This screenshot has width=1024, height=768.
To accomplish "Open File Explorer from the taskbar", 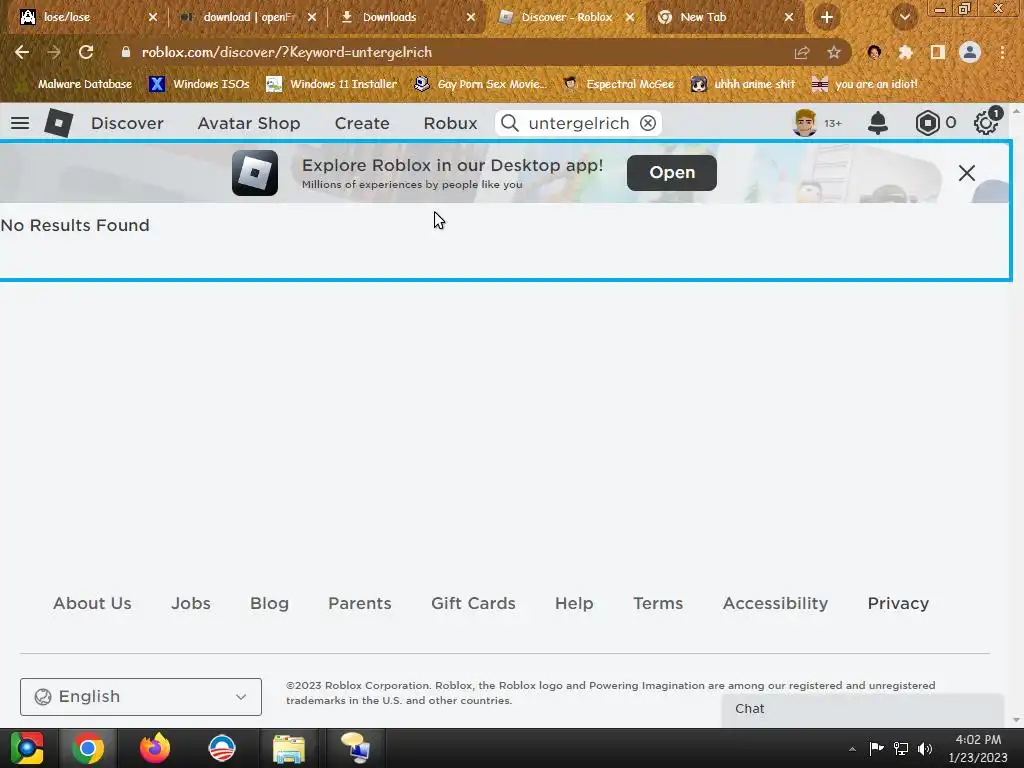I will click(x=288, y=748).
